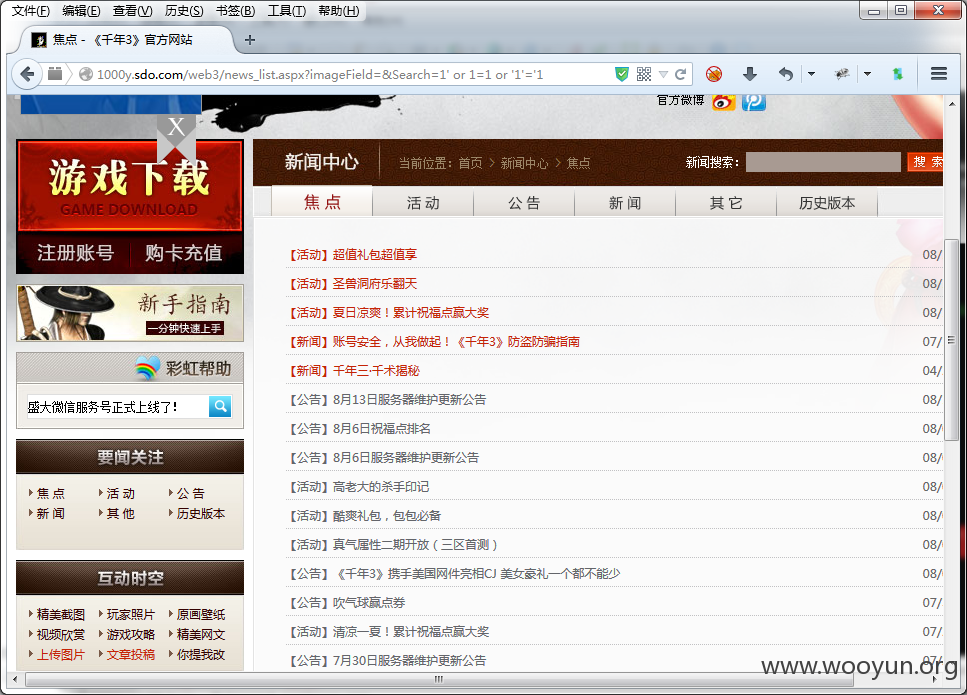Click the rainbow help search input
This screenshot has width=967, height=695.
117,406
